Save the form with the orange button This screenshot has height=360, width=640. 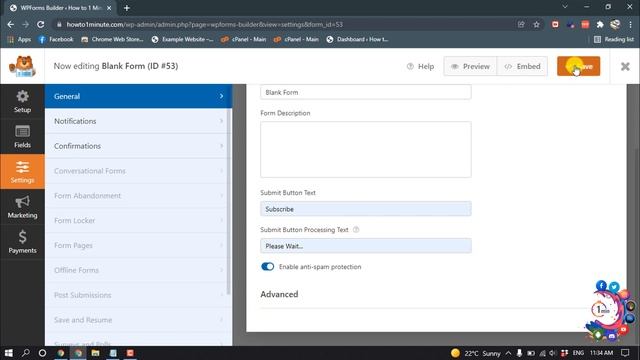[x=578, y=66]
